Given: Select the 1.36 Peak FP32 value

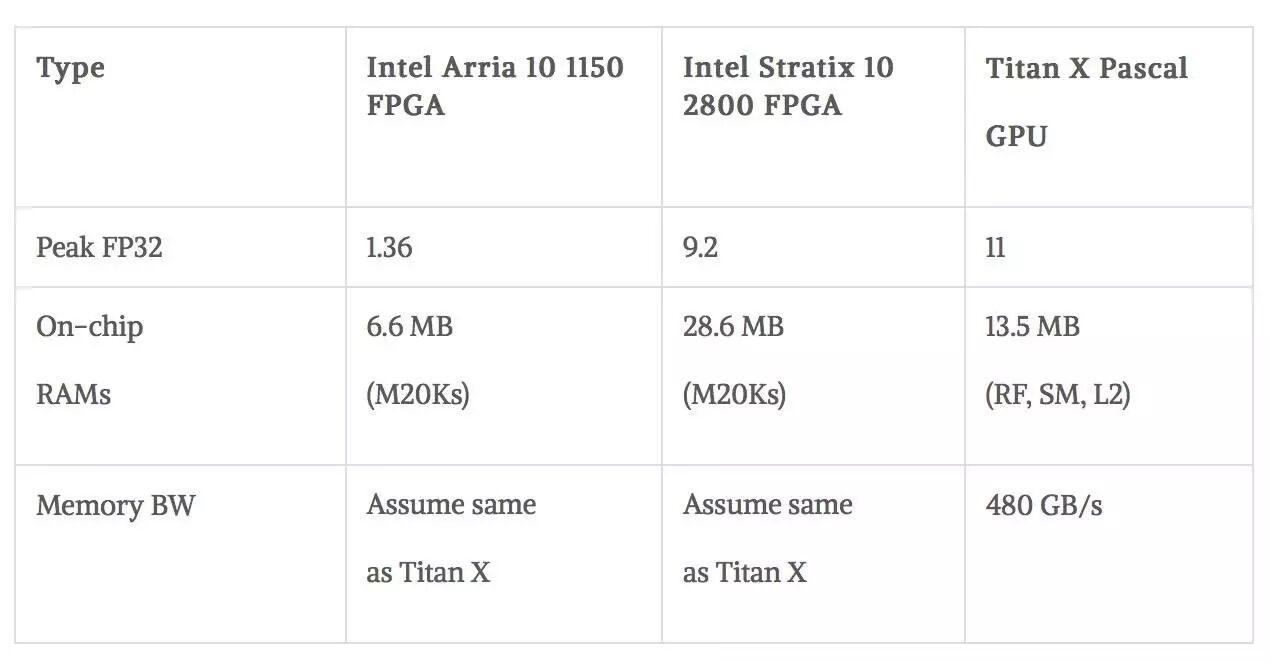Looking at the screenshot, I should [389, 248].
